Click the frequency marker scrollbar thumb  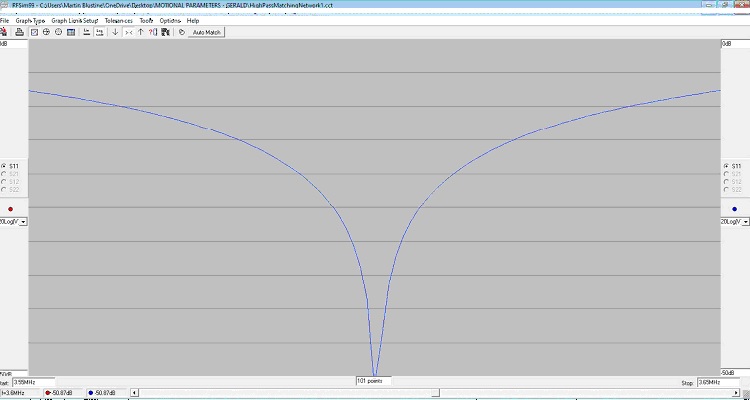[x=435, y=393]
